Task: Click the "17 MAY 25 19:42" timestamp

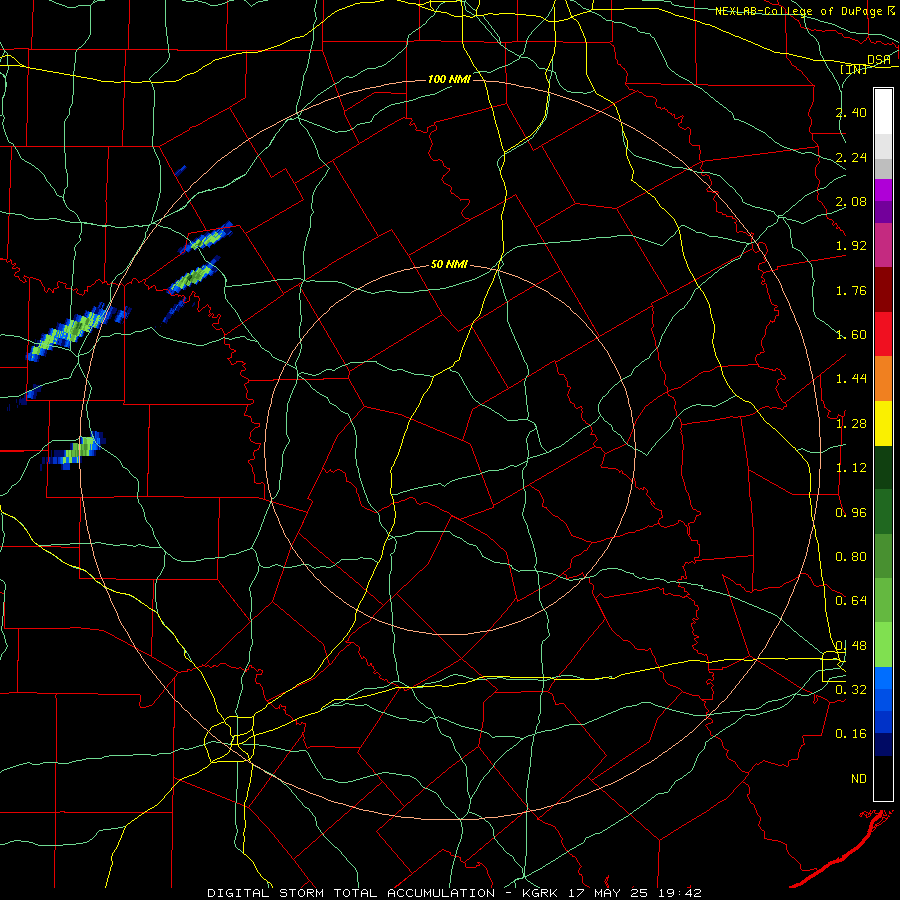Action: pyautogui.click(x=635, y=893)
